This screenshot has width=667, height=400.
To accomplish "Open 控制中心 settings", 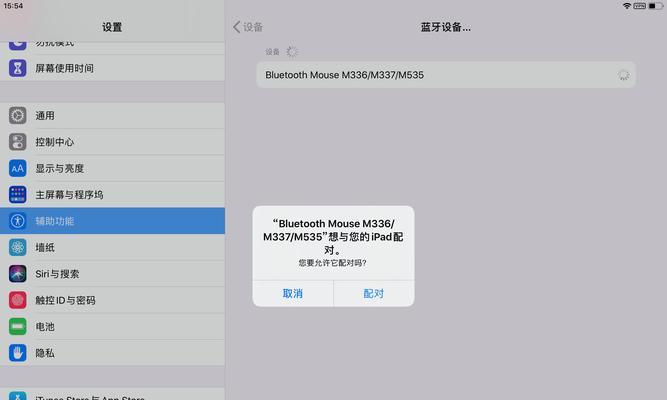I will click(x=112, y=142).
